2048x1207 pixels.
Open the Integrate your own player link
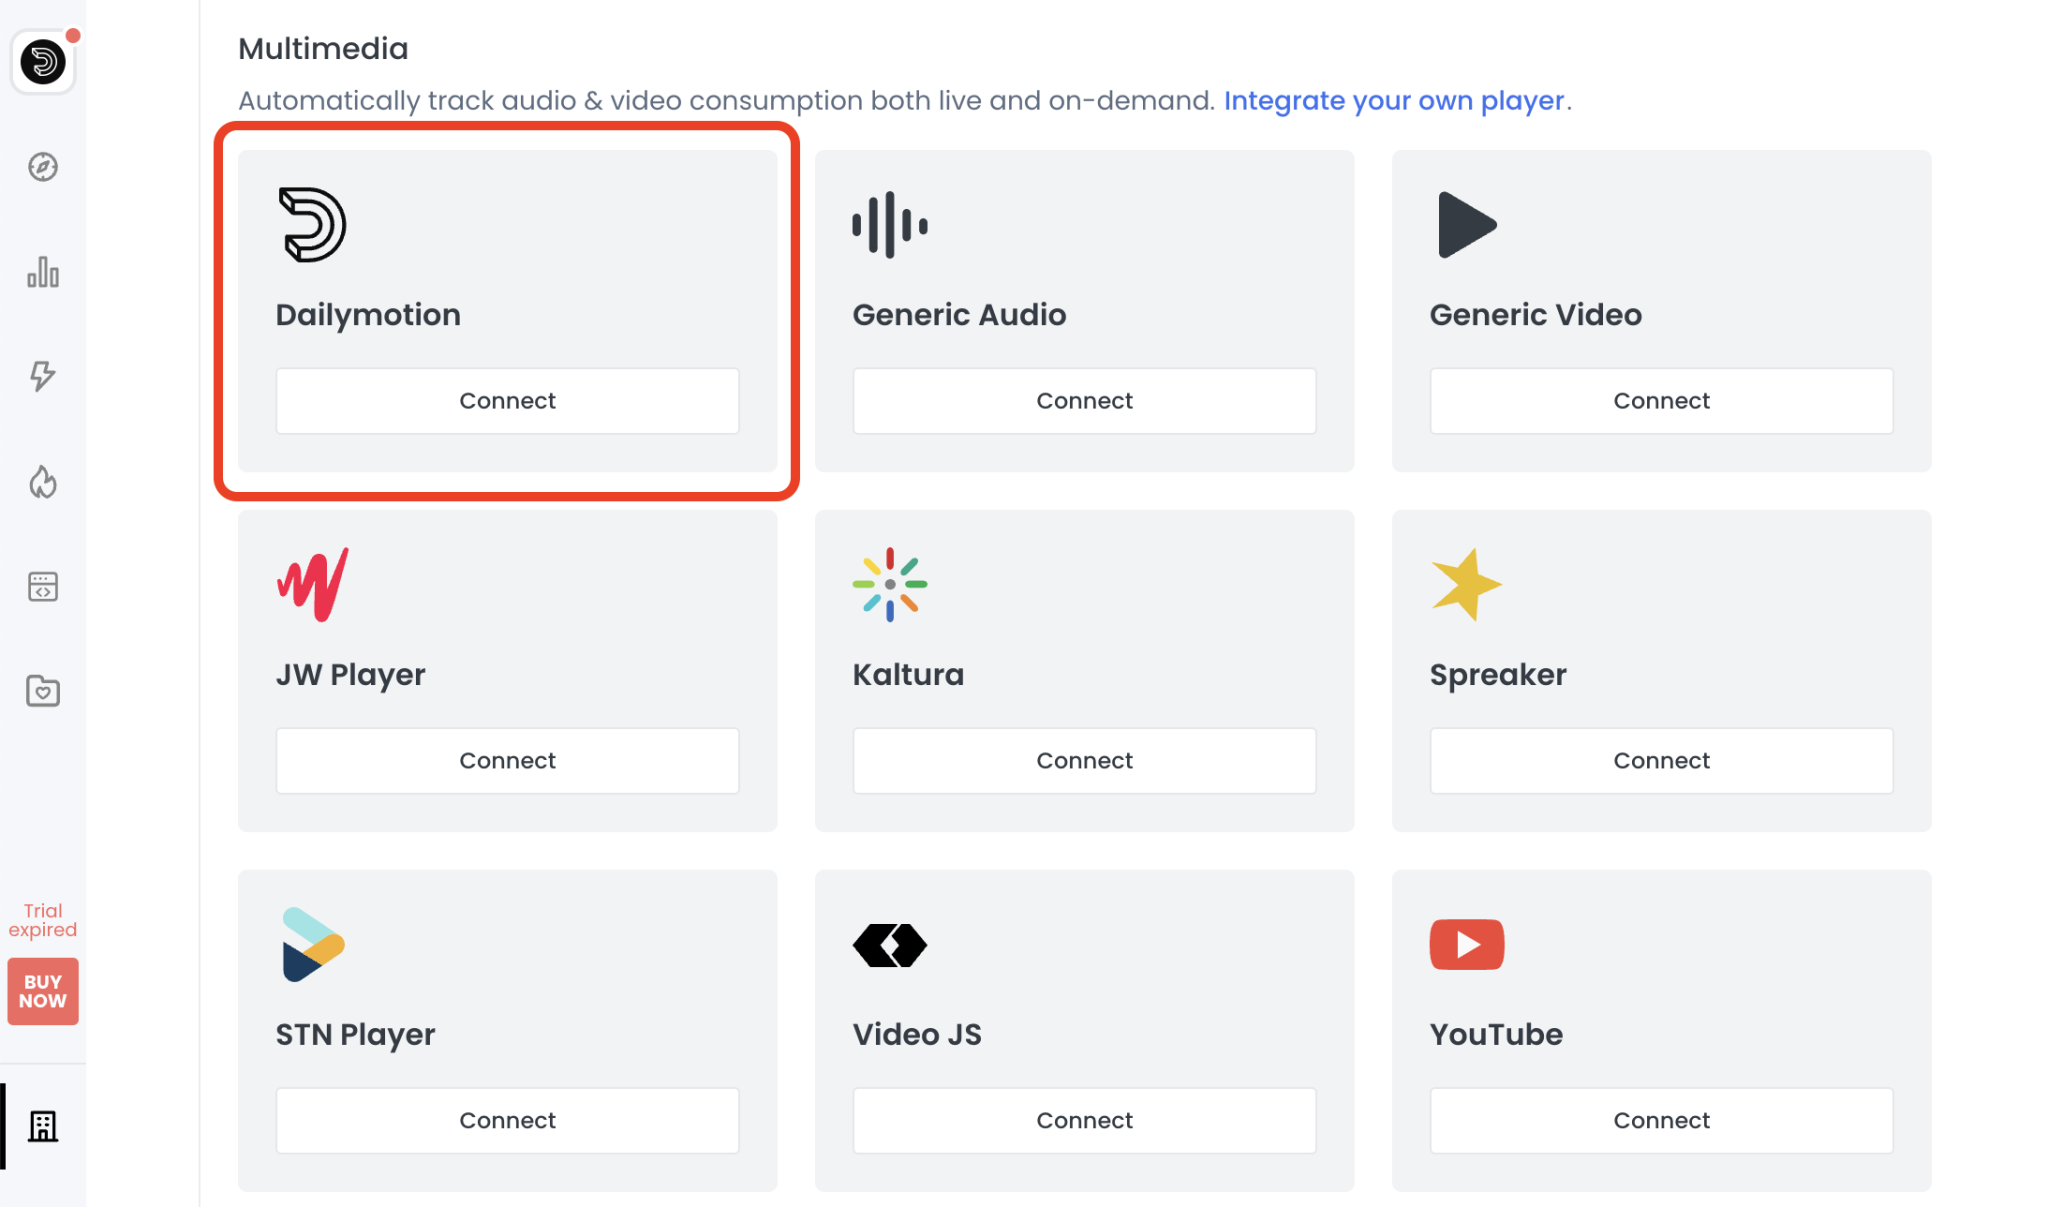pyautogui.click(x=1394, y=100)
